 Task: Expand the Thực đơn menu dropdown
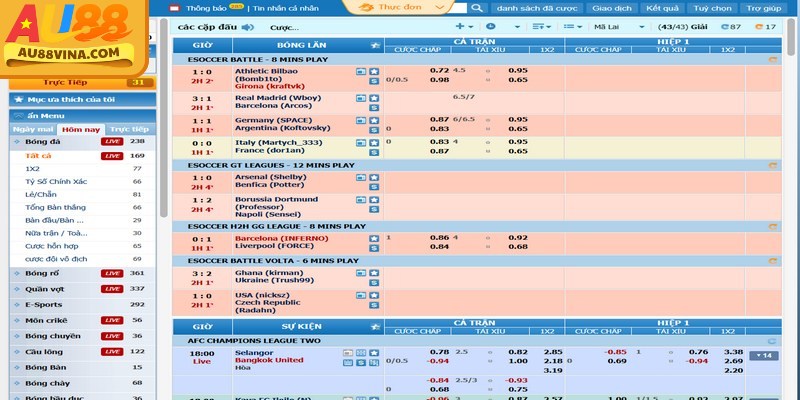click(398, 7)
